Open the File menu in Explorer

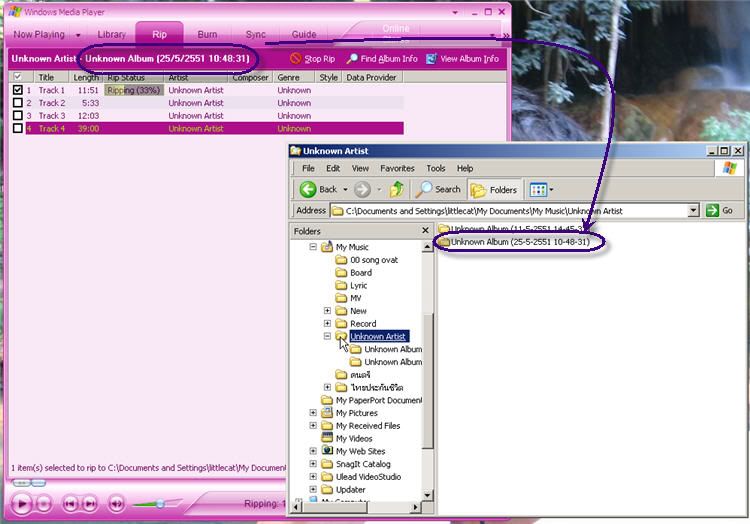coord(308,168)
